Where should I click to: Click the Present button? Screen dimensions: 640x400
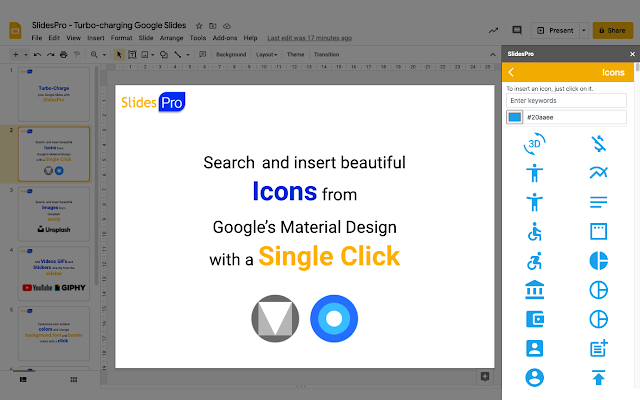click(555, 30)
